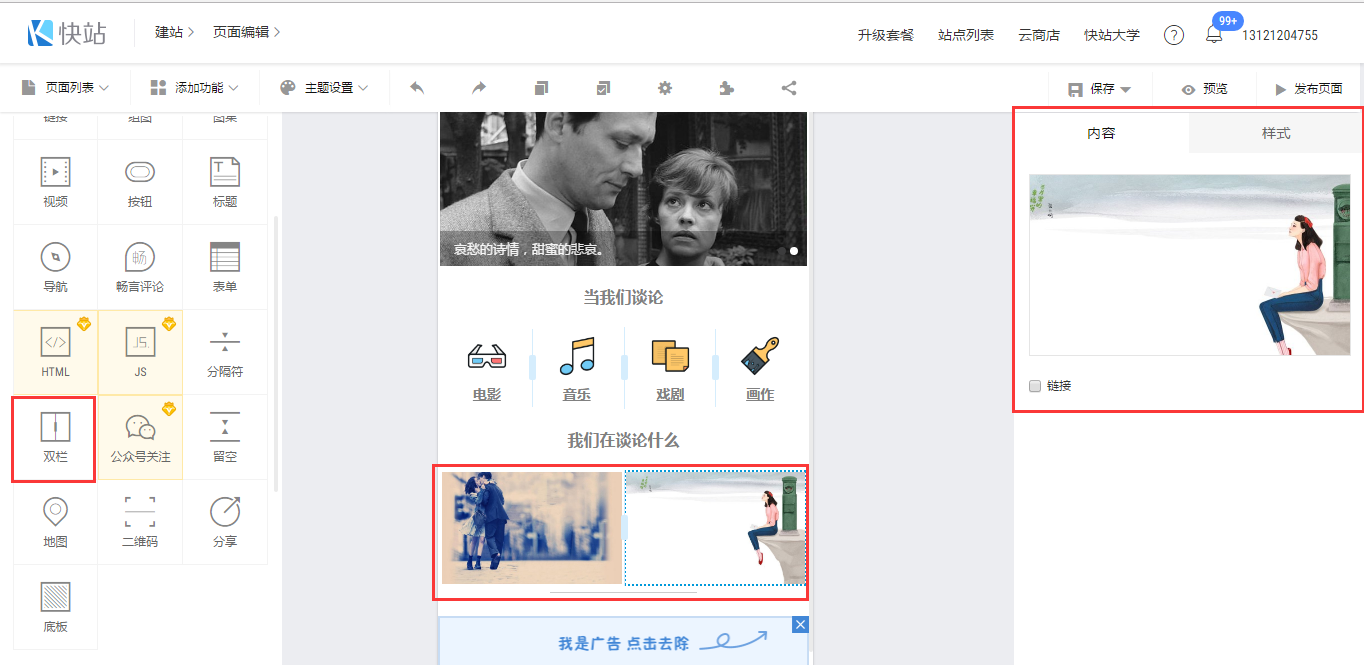Click the undo arrow in toolbar
Image resolution: width=1364 pixels, height=665 pixels.
[x=417, y=88]
